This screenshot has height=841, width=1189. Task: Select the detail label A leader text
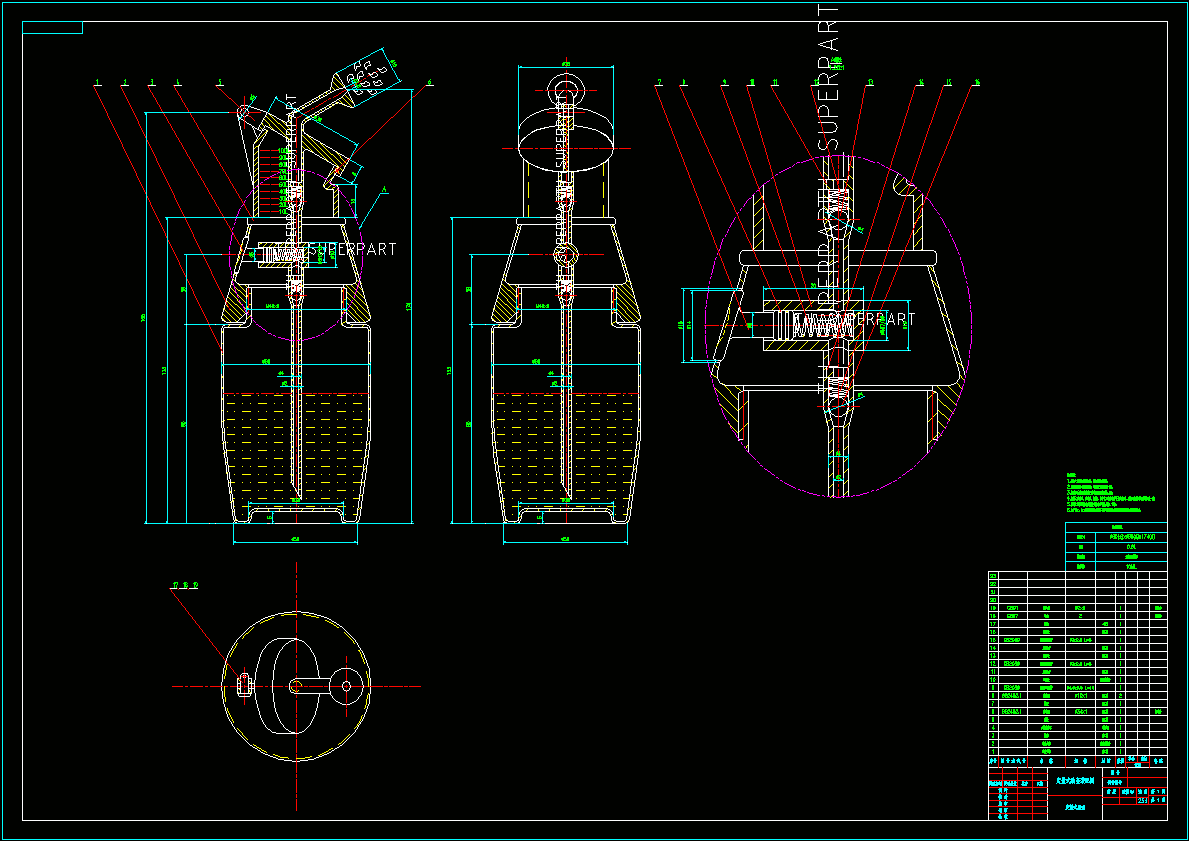coord(384,190)
